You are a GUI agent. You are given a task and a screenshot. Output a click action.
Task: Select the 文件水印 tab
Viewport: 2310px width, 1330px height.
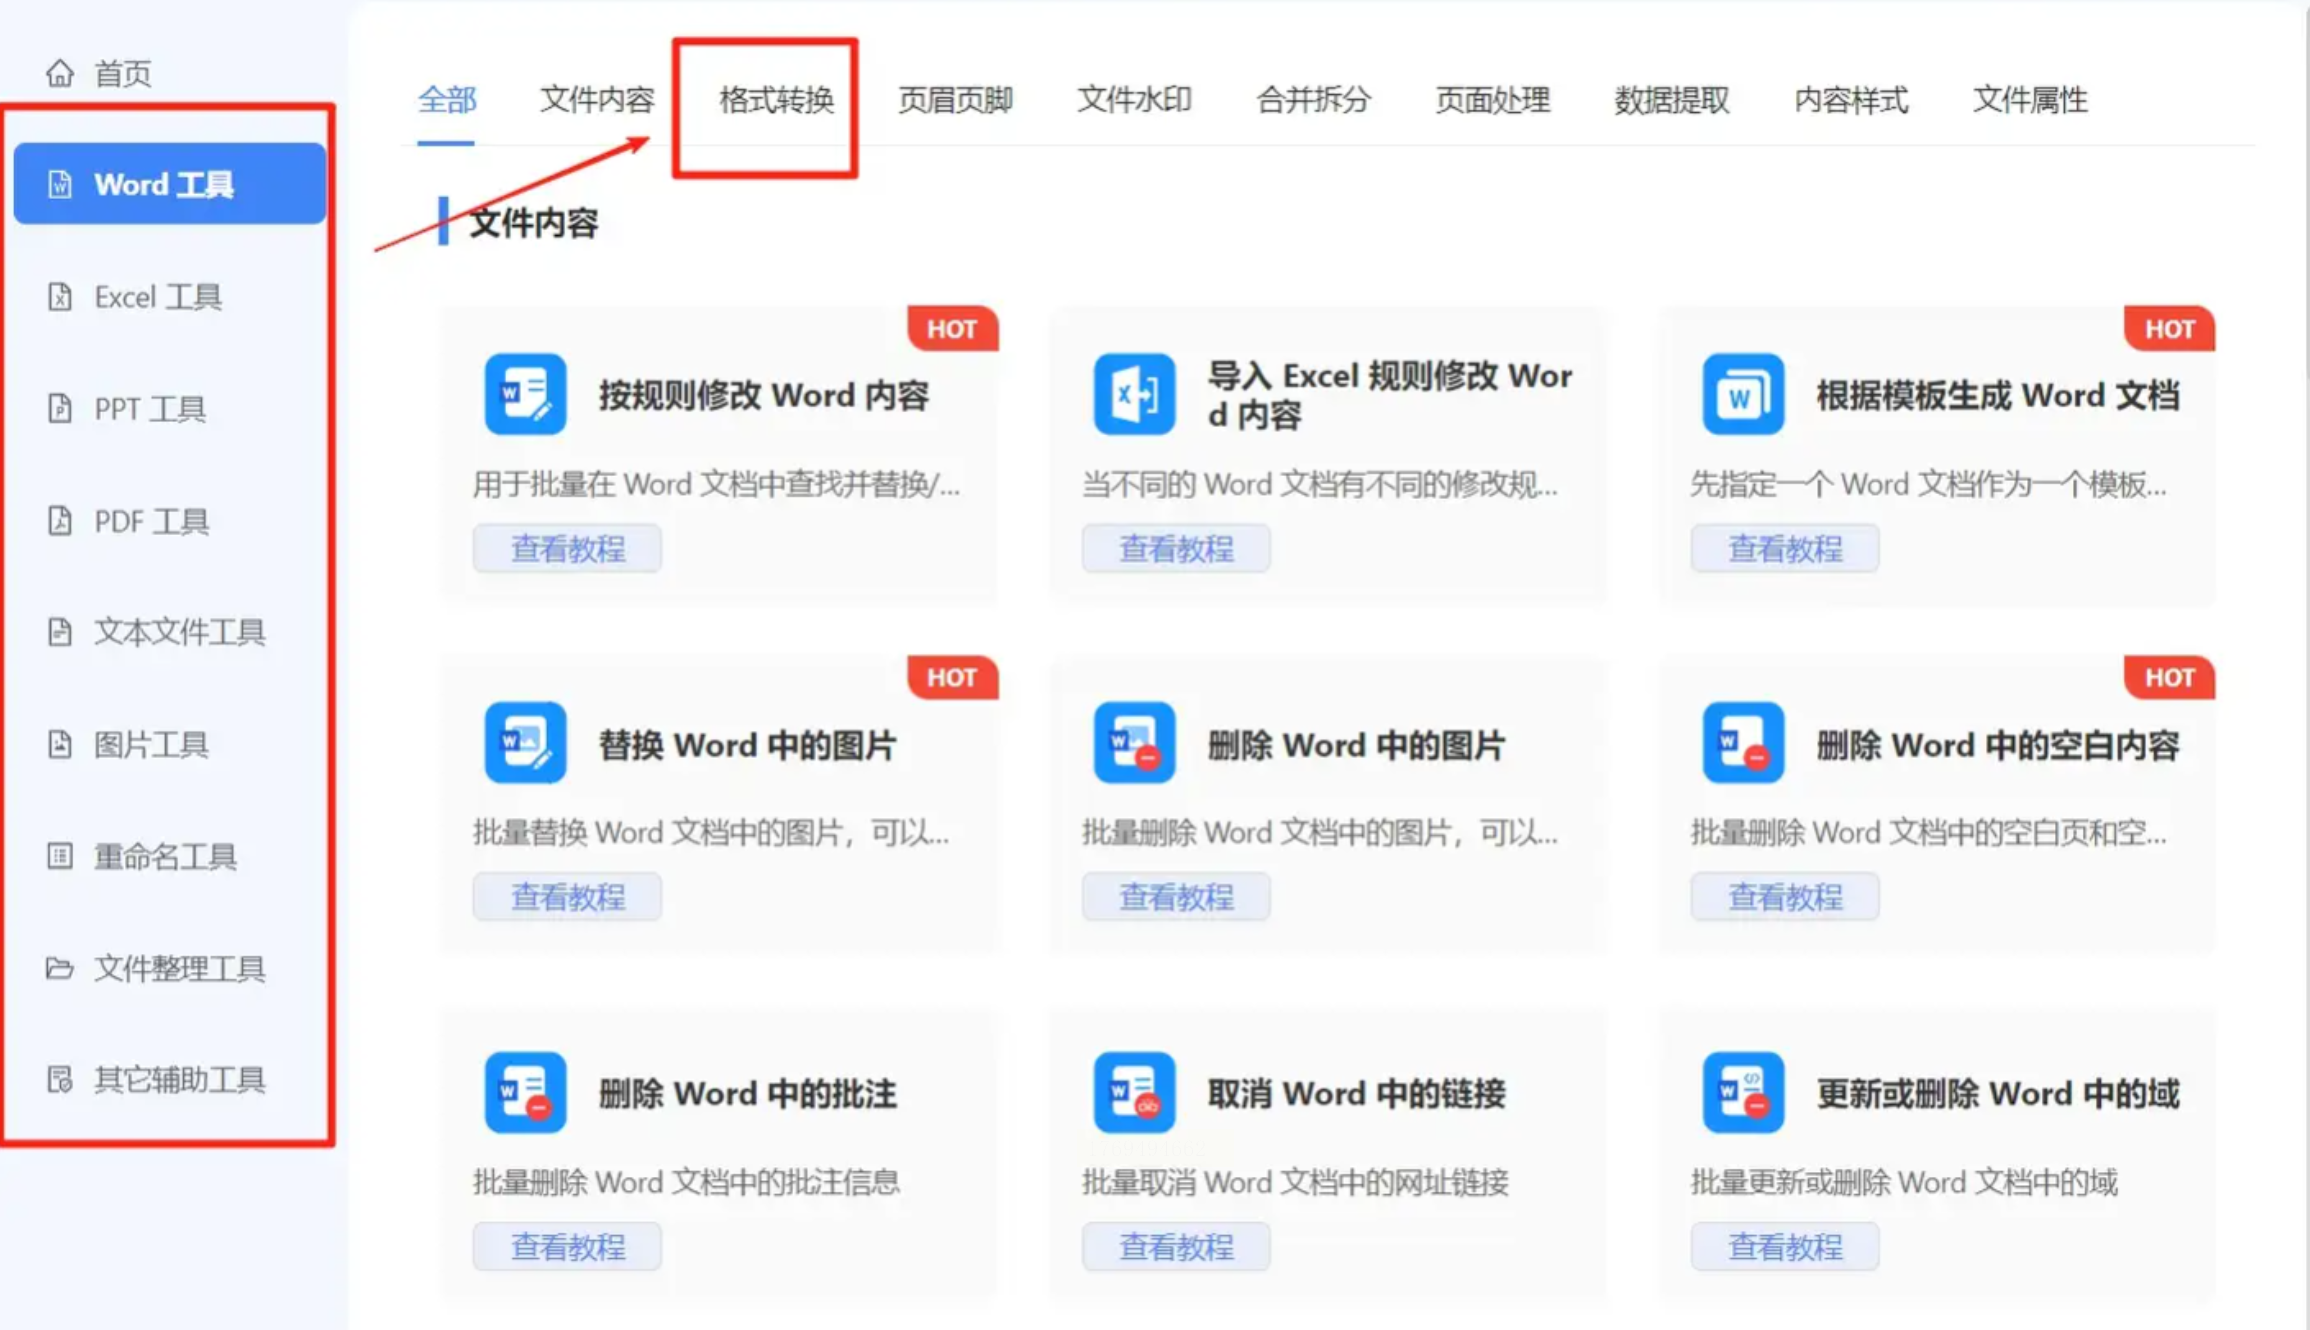(x=1134, y=100)
